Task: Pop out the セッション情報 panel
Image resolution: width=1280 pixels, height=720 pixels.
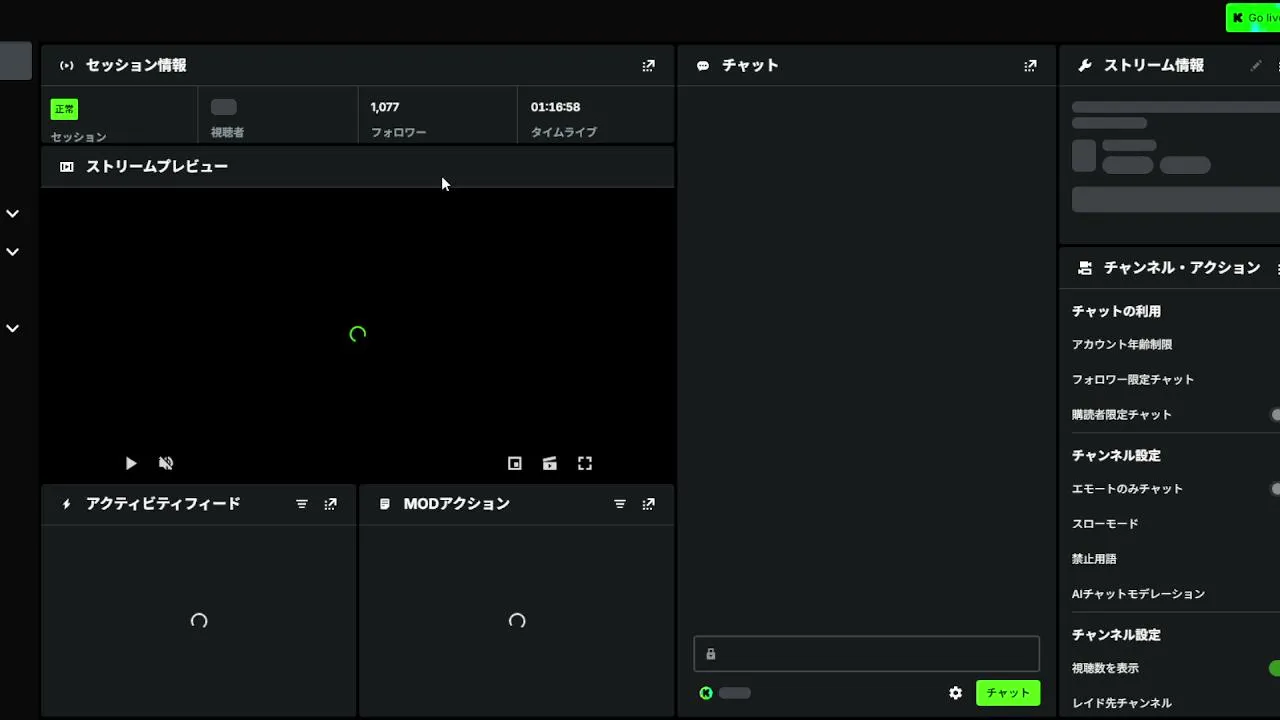Action: point(649,66)
